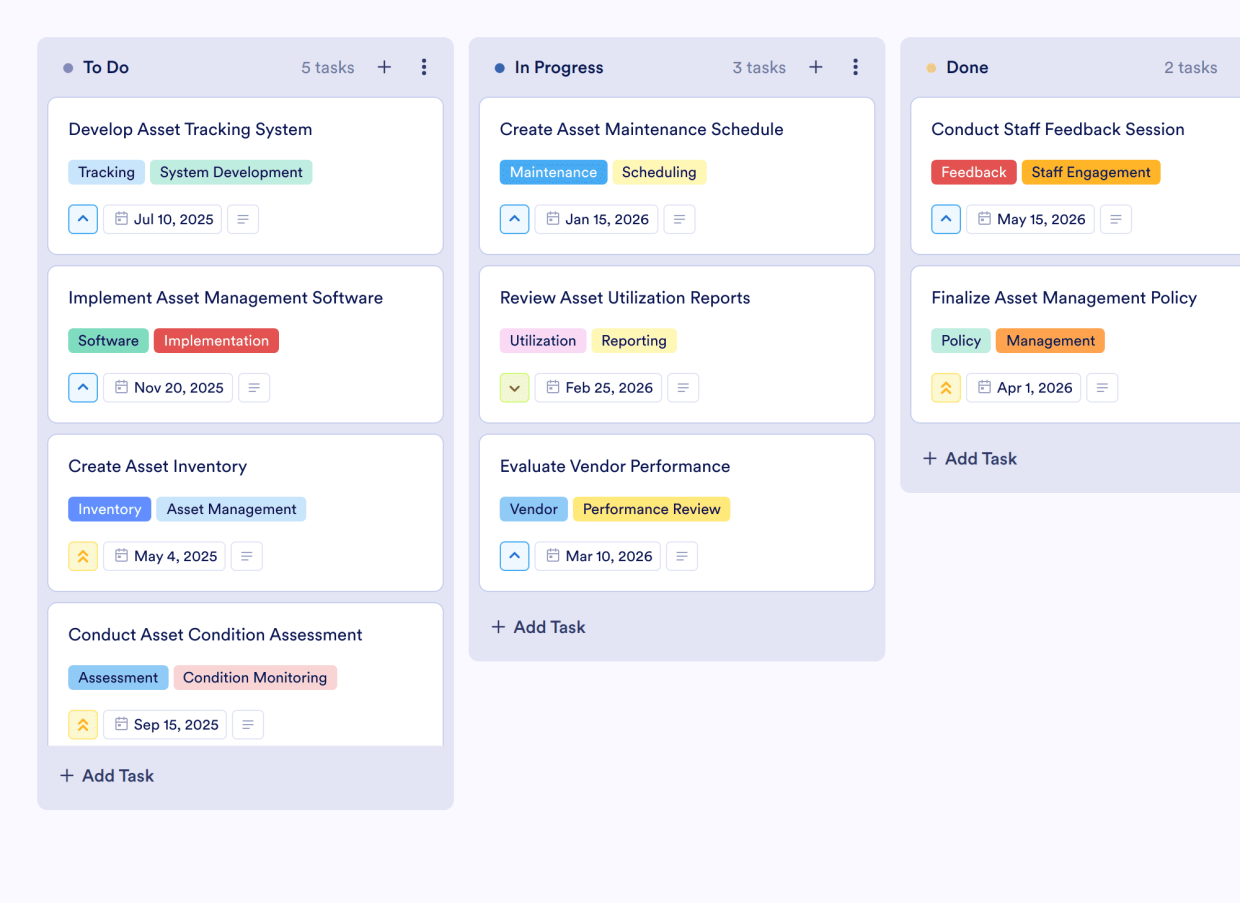Open the description icon on Conduct Staff Feedback Session
Image resolution: width=1240 pixels, height=903 pixels.
click(1115, 219)
